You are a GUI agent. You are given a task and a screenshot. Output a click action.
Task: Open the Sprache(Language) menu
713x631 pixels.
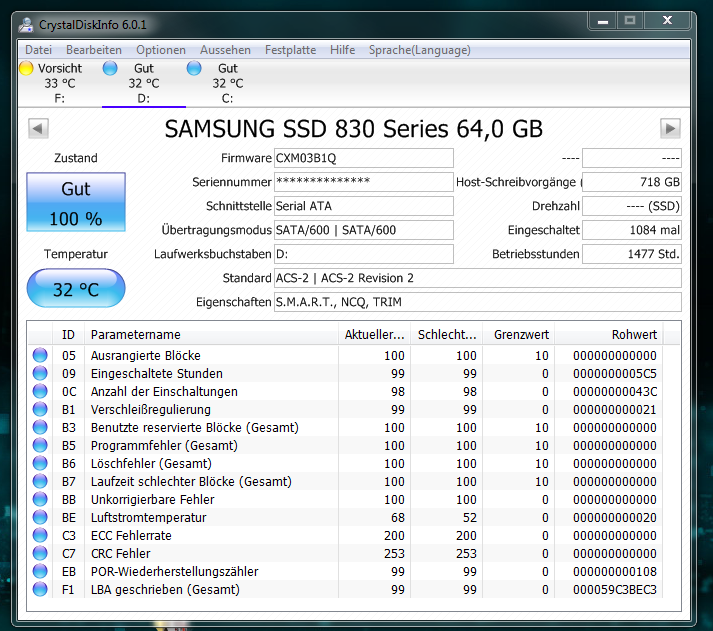click(420, 50)
